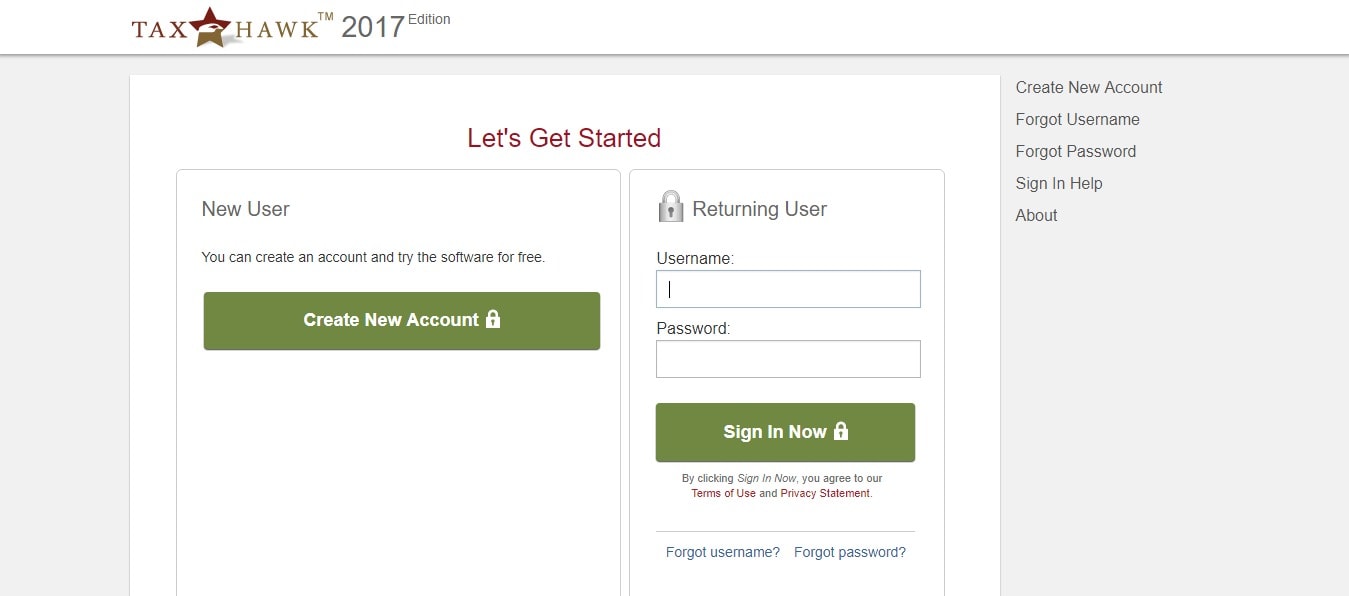Open the Terms of Use link
The width and height of the screenshot is (1349, 596).
click(723, 493)
